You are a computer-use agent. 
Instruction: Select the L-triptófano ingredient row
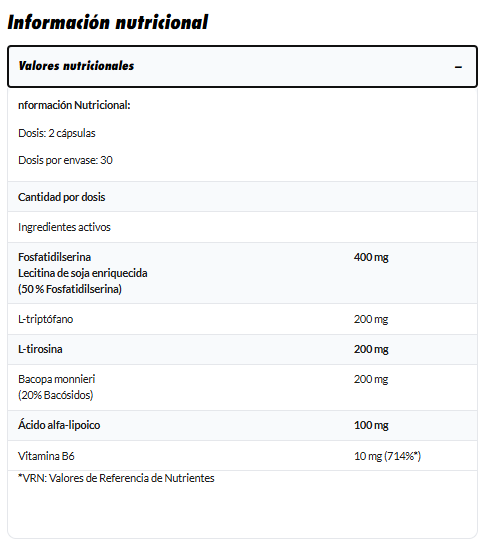[242, 319]
